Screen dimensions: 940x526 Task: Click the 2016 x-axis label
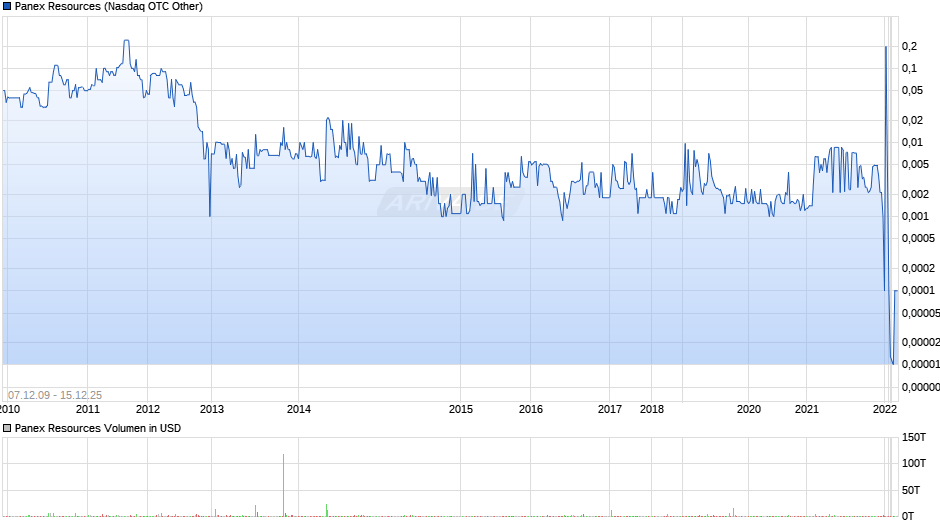pos(531,409)
